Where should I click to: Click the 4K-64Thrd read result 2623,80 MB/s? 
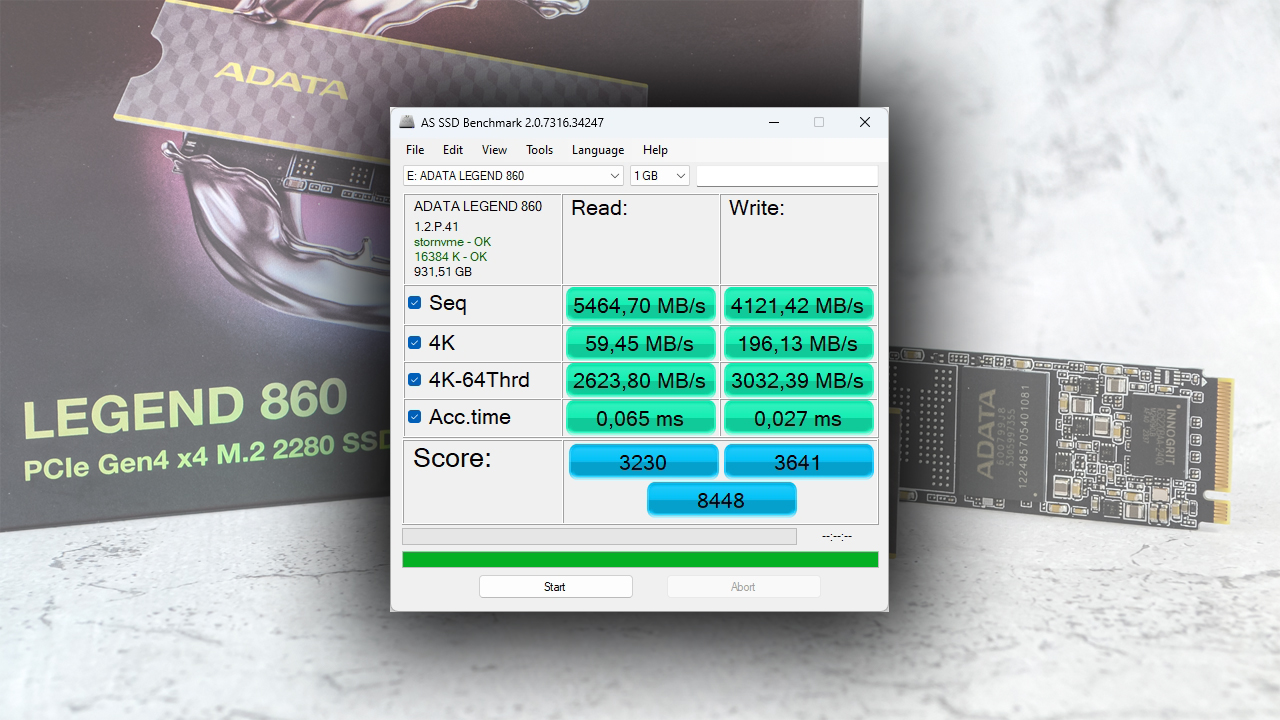(640, 380)
